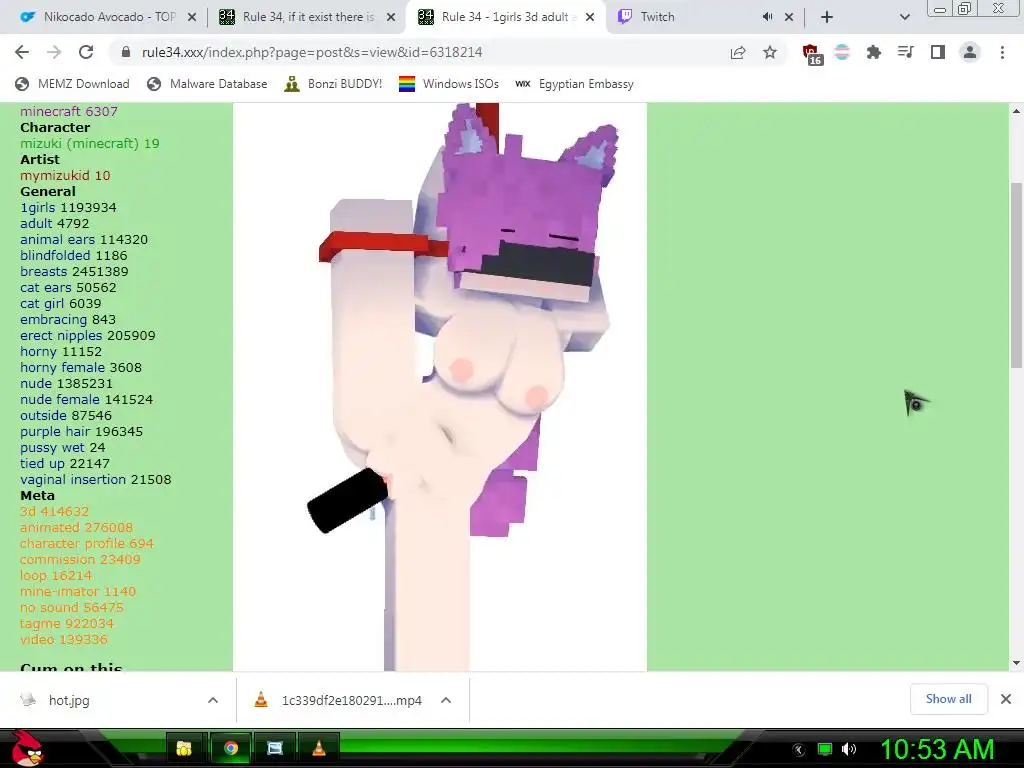Open the Angry Birds start button

tap(28, 748)
